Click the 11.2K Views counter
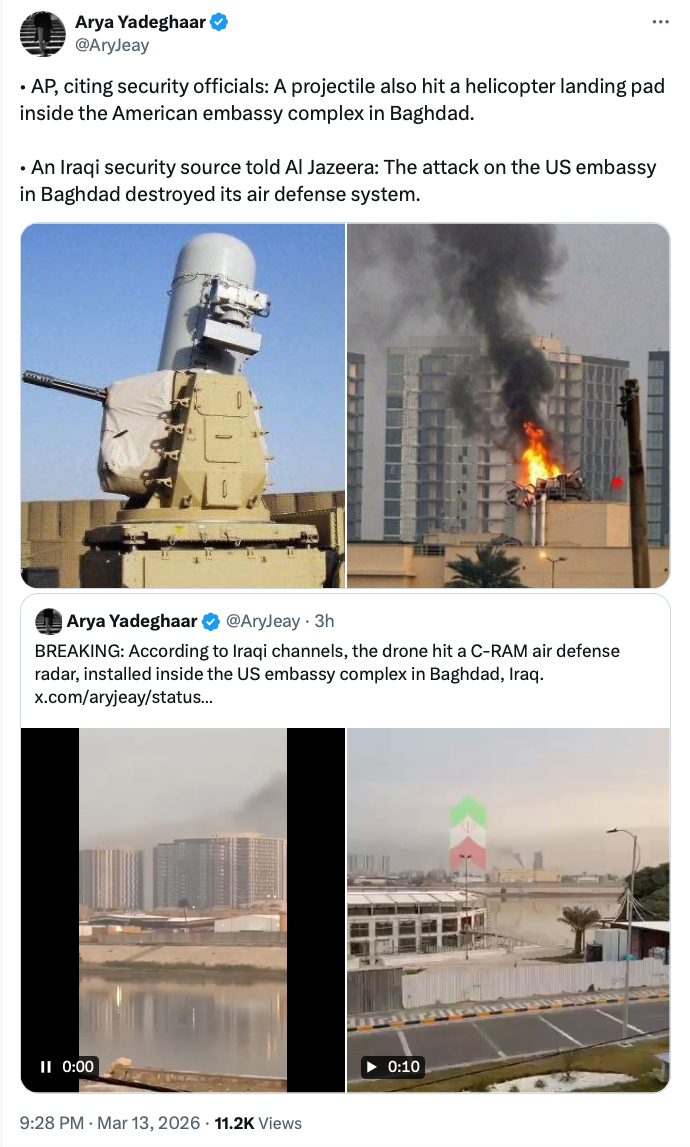 pos(258,1123)
